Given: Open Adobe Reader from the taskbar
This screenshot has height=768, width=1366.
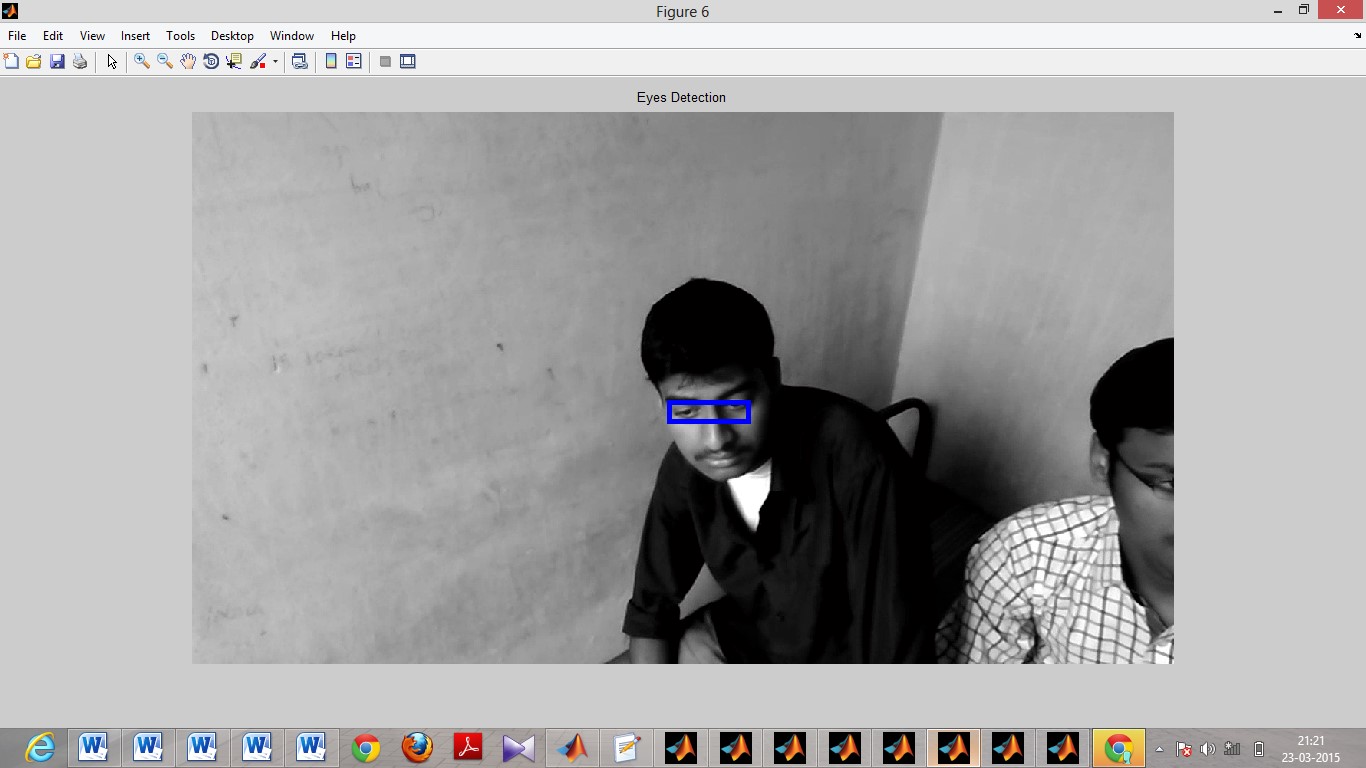Looking at the screenshot, I should (x=468, y=747).
